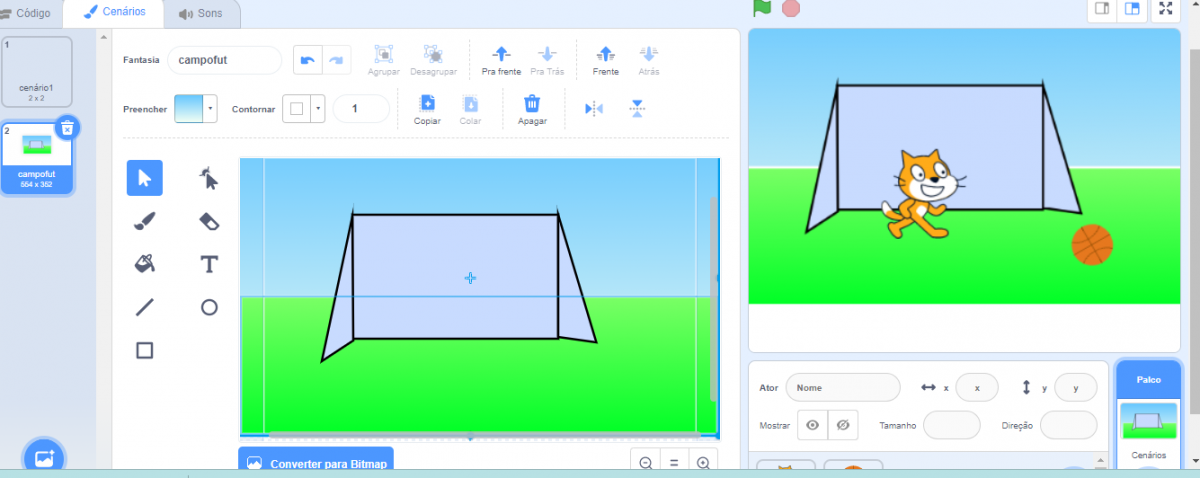Hide sprite using crossed-eye icon
This screenshot has height=478, width=1200.
pyautogui.click(x=843, y=425)
